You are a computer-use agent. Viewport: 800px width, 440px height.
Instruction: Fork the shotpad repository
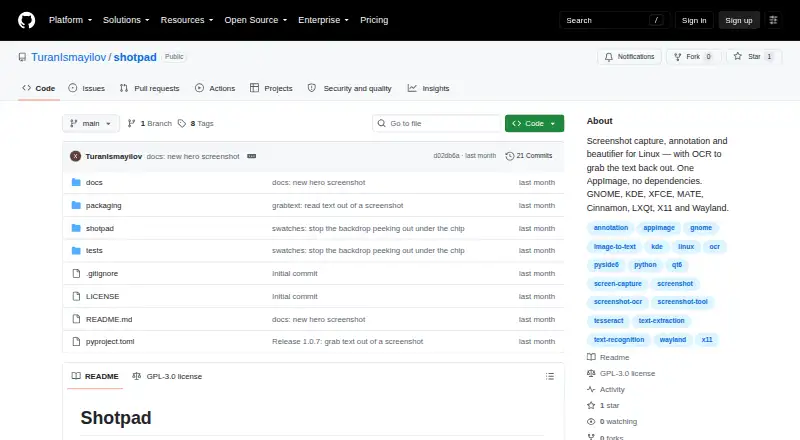[693, 57]
